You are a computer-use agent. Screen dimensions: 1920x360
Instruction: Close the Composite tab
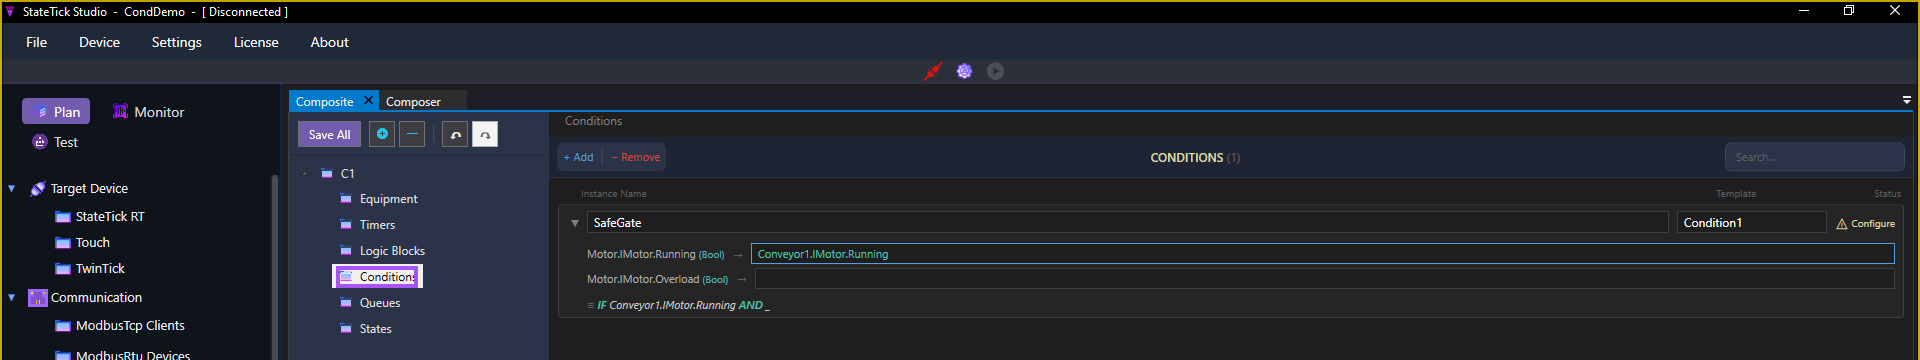point(368,100)
